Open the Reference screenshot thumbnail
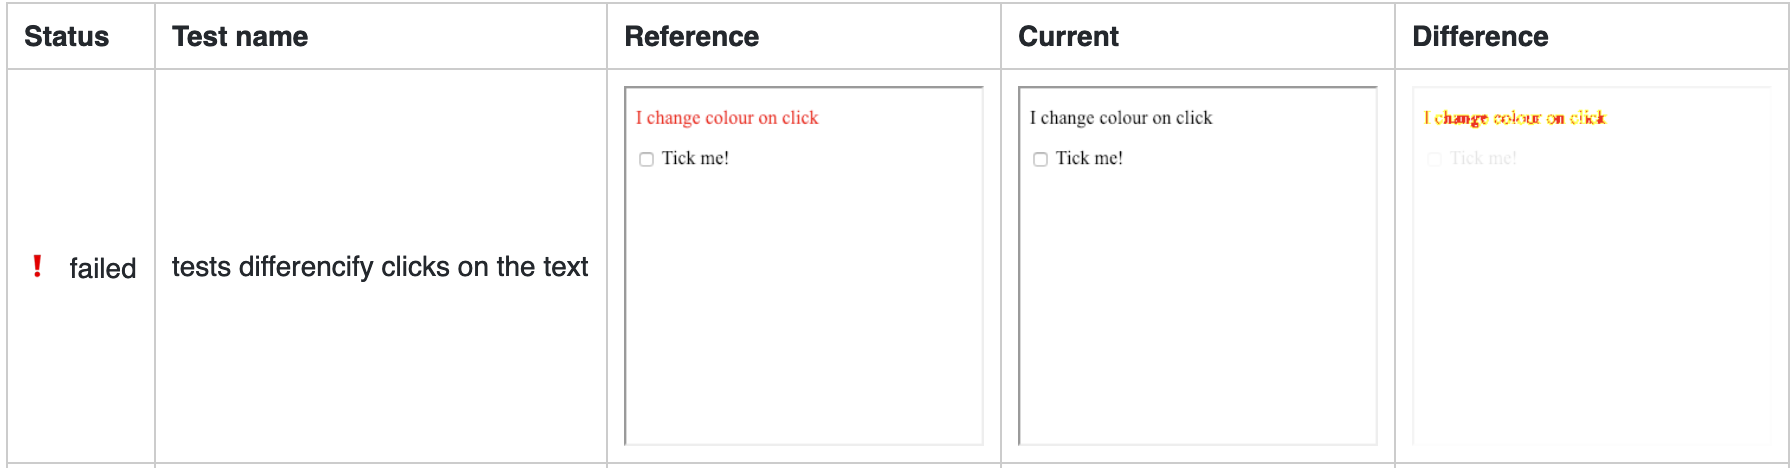This screenshot has height=468, width=1792. [803, 300]
